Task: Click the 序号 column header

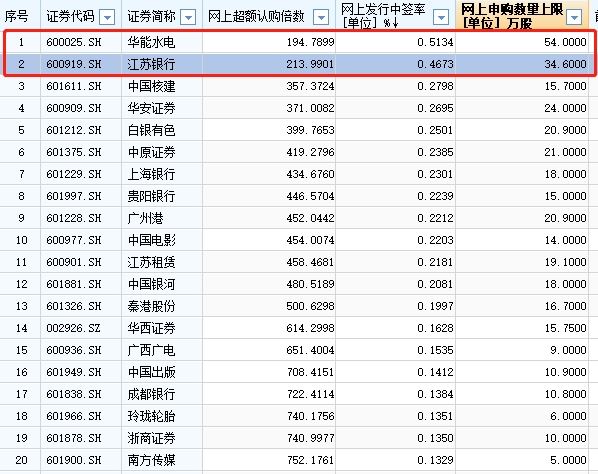Action: pyautogui.click(x=16, y=17)
